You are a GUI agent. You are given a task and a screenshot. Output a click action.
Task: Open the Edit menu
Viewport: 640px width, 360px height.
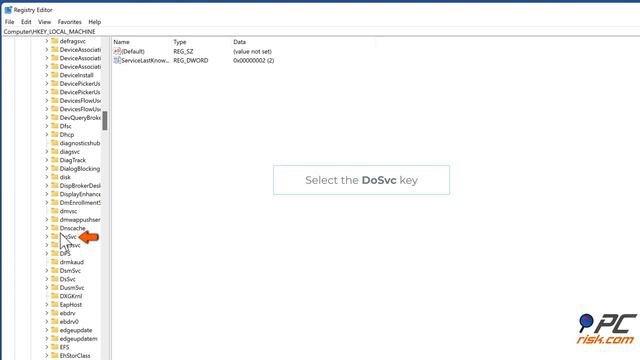click(x=26, y=22)
